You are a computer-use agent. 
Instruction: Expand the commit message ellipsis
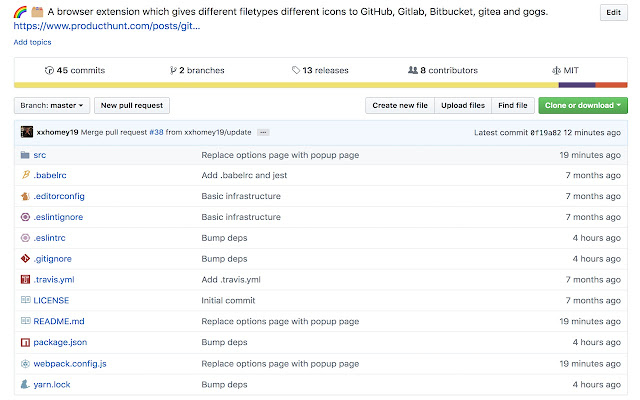pos(263,132)
